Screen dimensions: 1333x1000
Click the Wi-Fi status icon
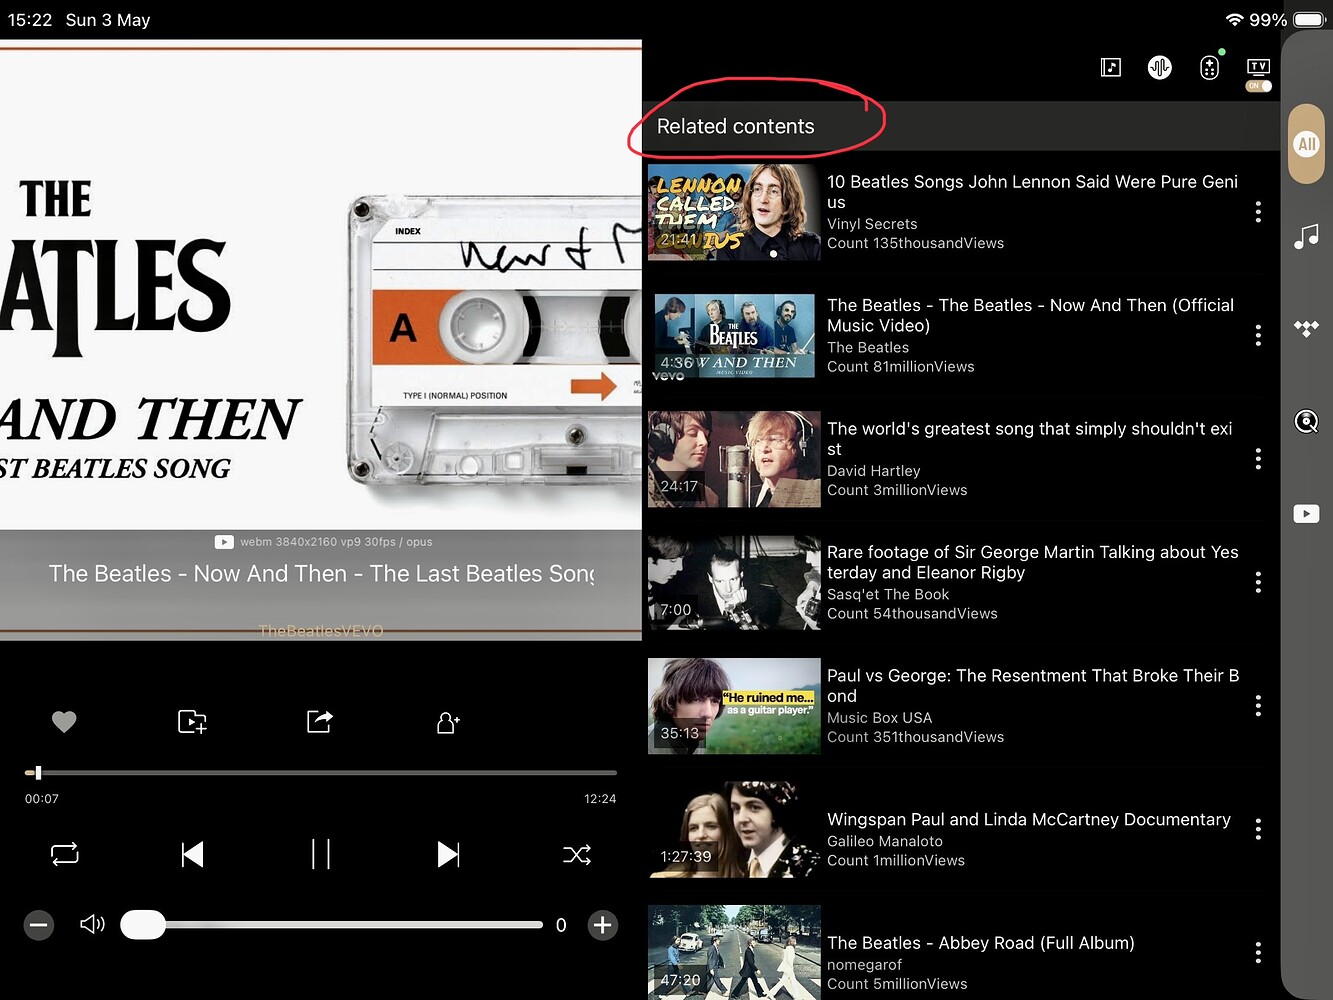[1234, 20]
